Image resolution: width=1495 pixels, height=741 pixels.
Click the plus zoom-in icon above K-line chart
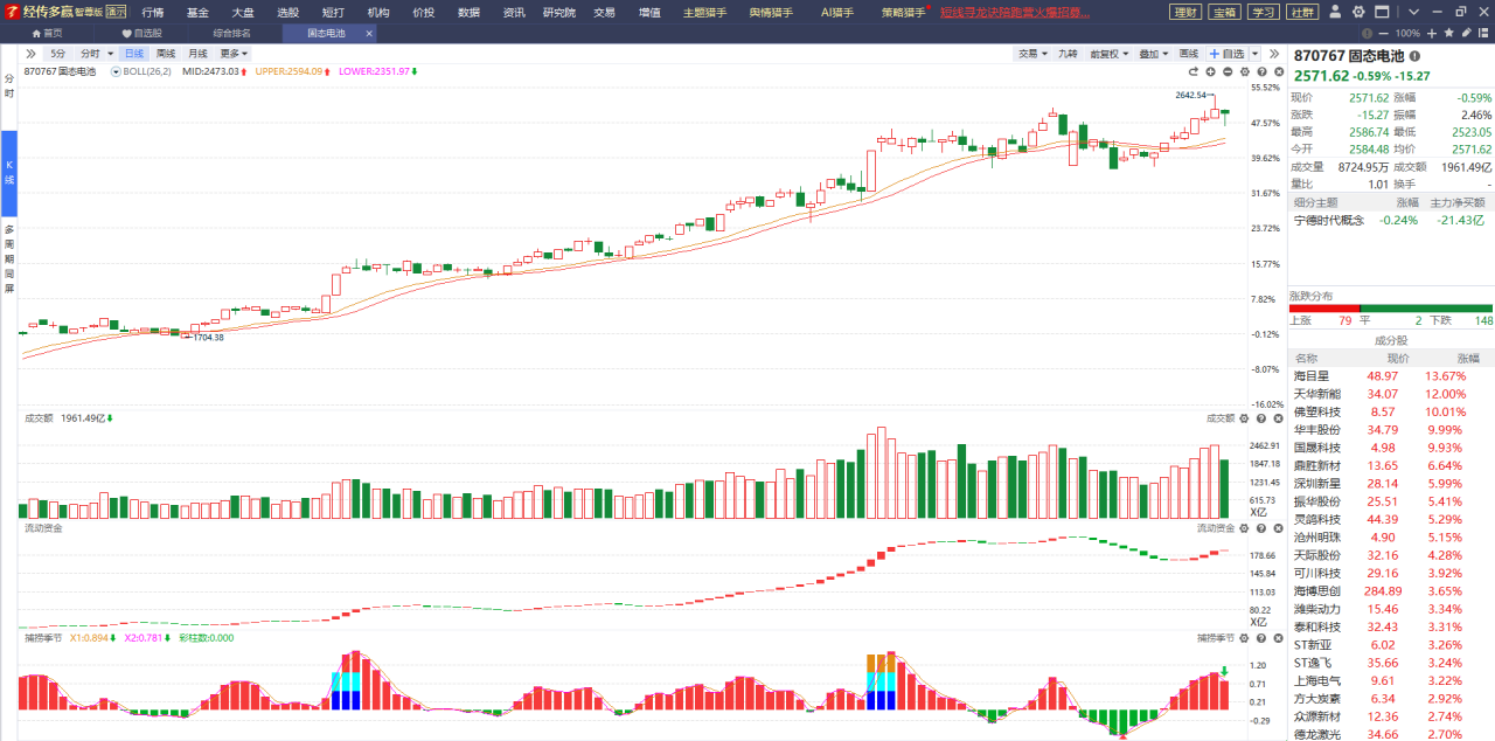click(x=1210, y=72)
